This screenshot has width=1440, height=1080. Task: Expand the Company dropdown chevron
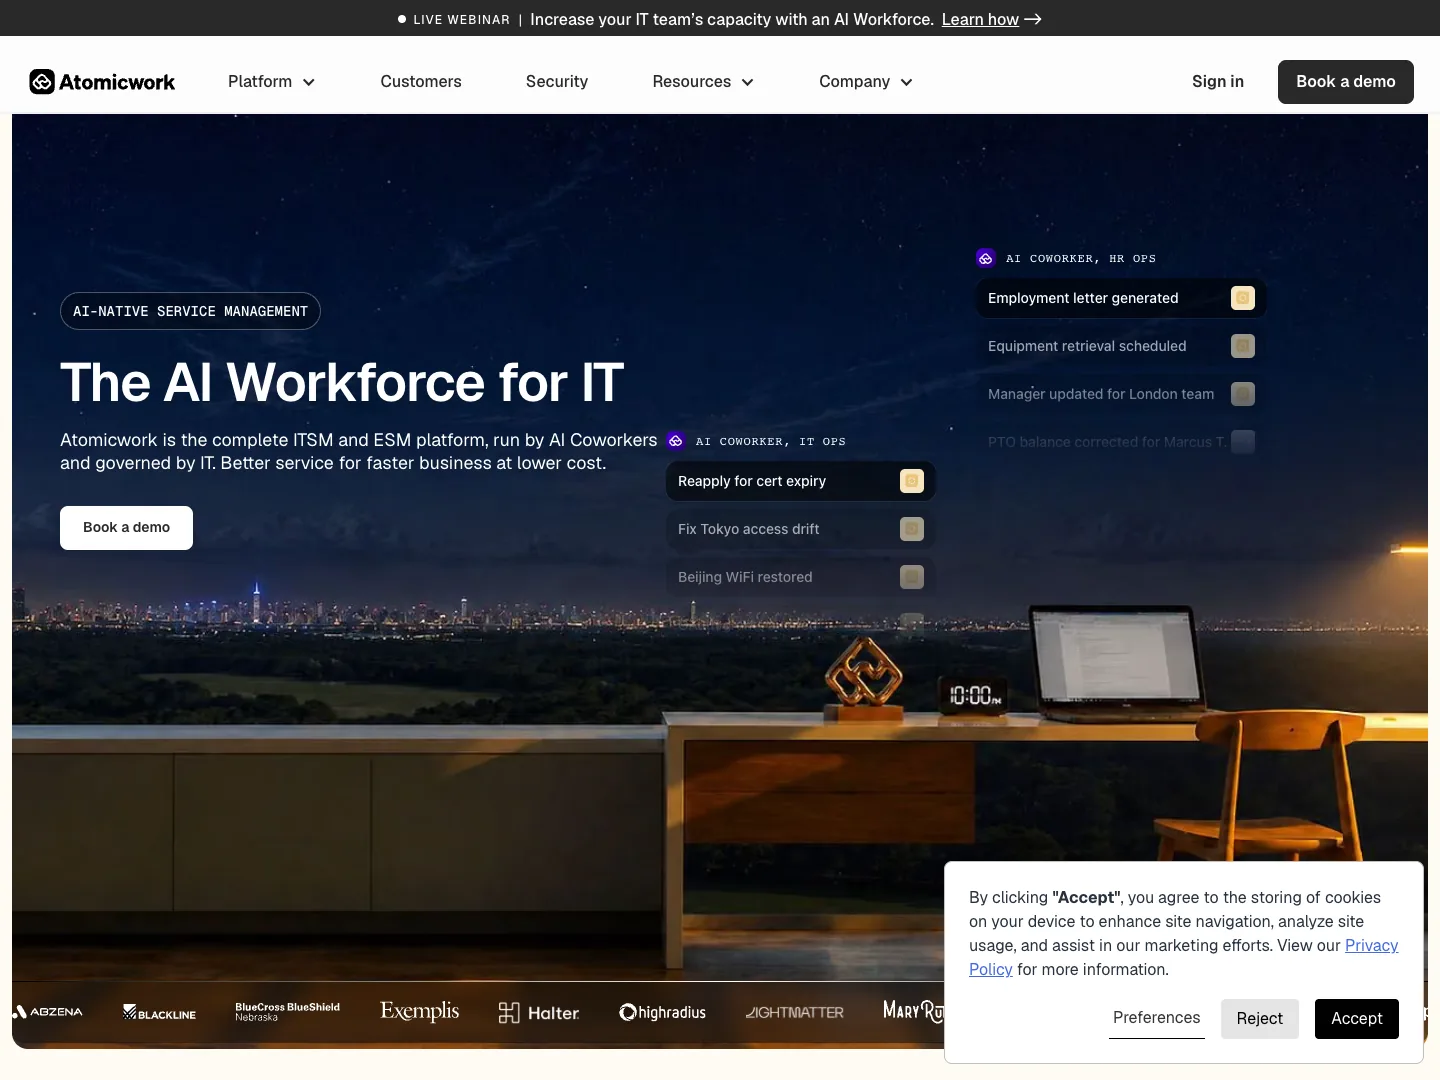click(906, 82)
